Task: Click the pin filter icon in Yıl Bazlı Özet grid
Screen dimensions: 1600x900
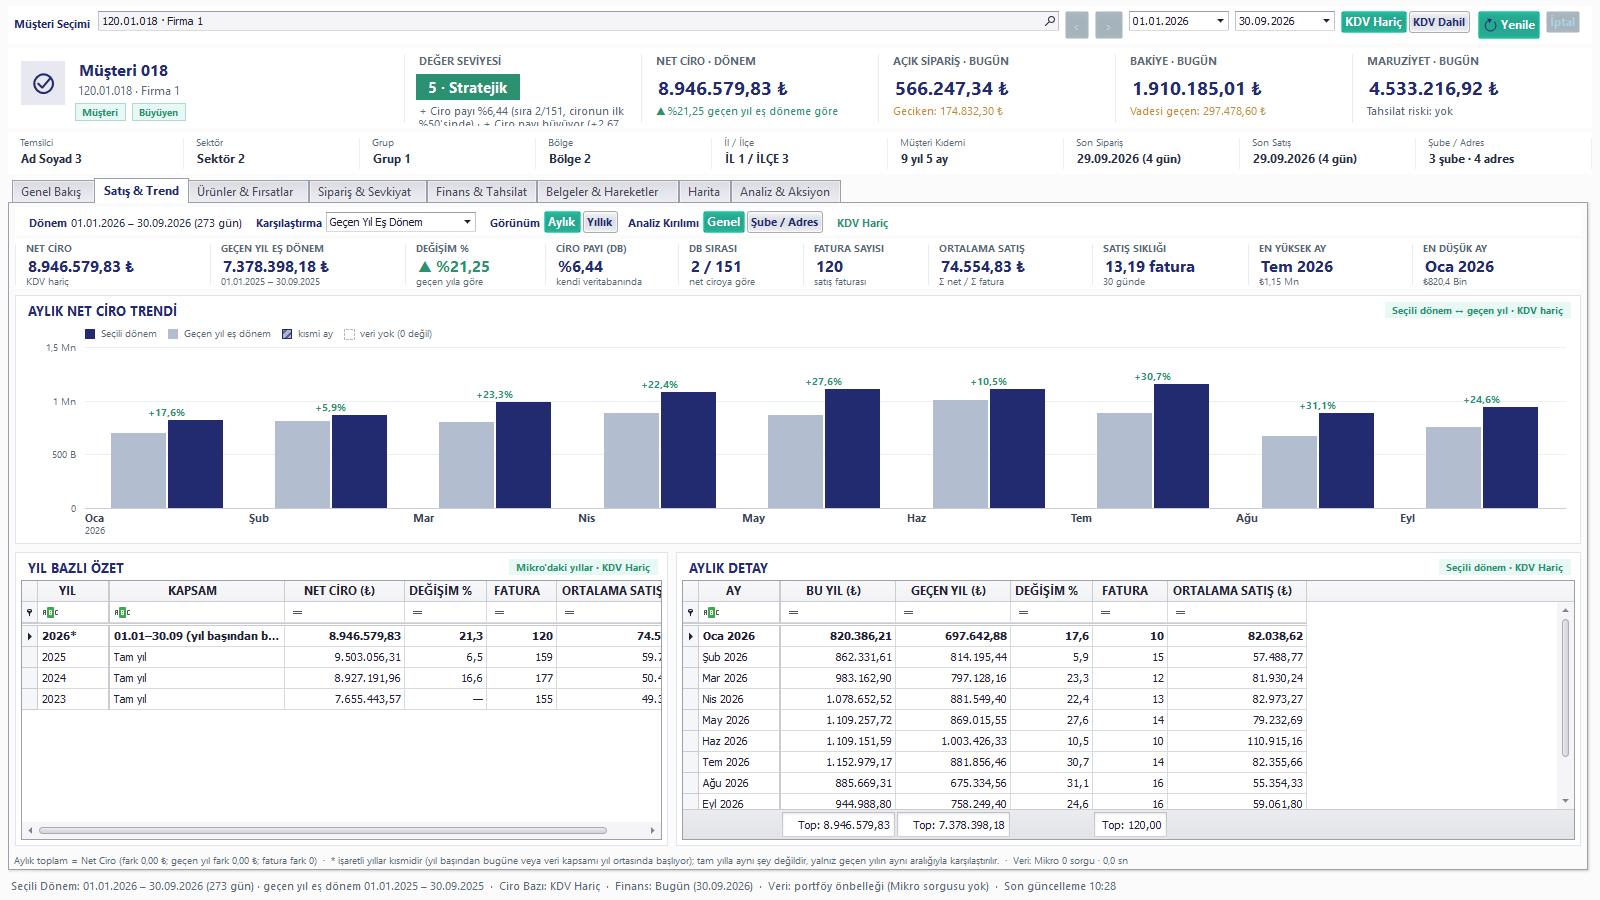Action: [x=29, y=612]
